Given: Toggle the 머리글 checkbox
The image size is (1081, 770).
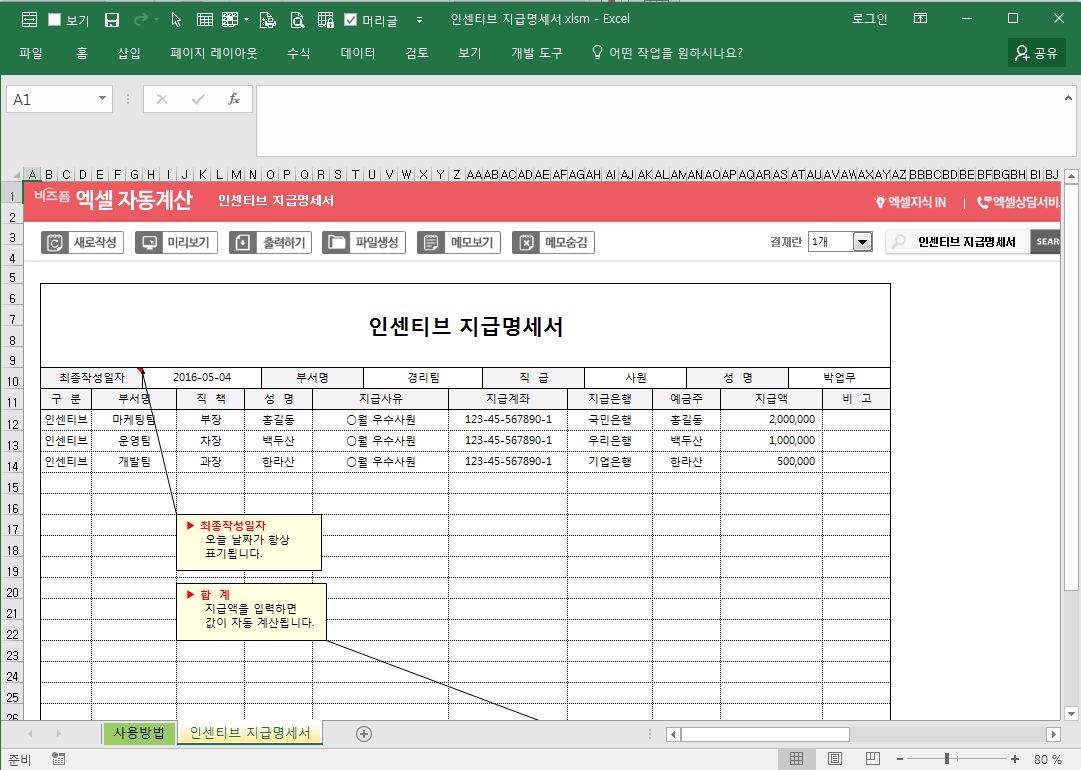Looking at the screenshot, I should 350,20.
